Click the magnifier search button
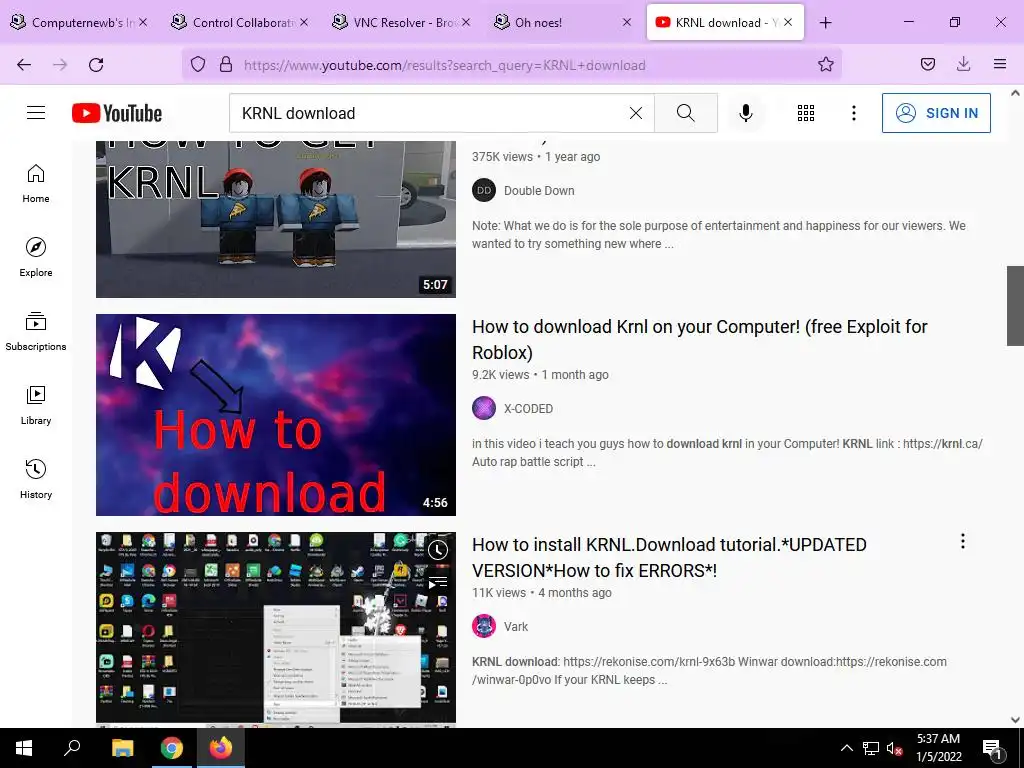 (x=686, y=113)
